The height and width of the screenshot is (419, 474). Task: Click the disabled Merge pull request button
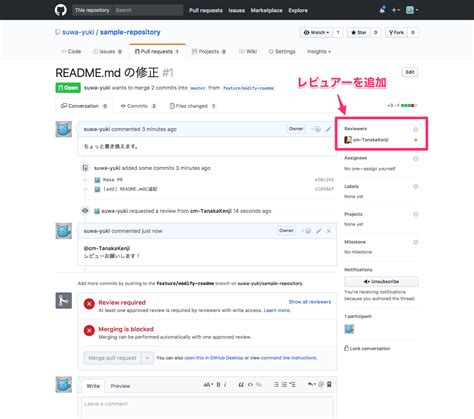click(x=112, y=358)
